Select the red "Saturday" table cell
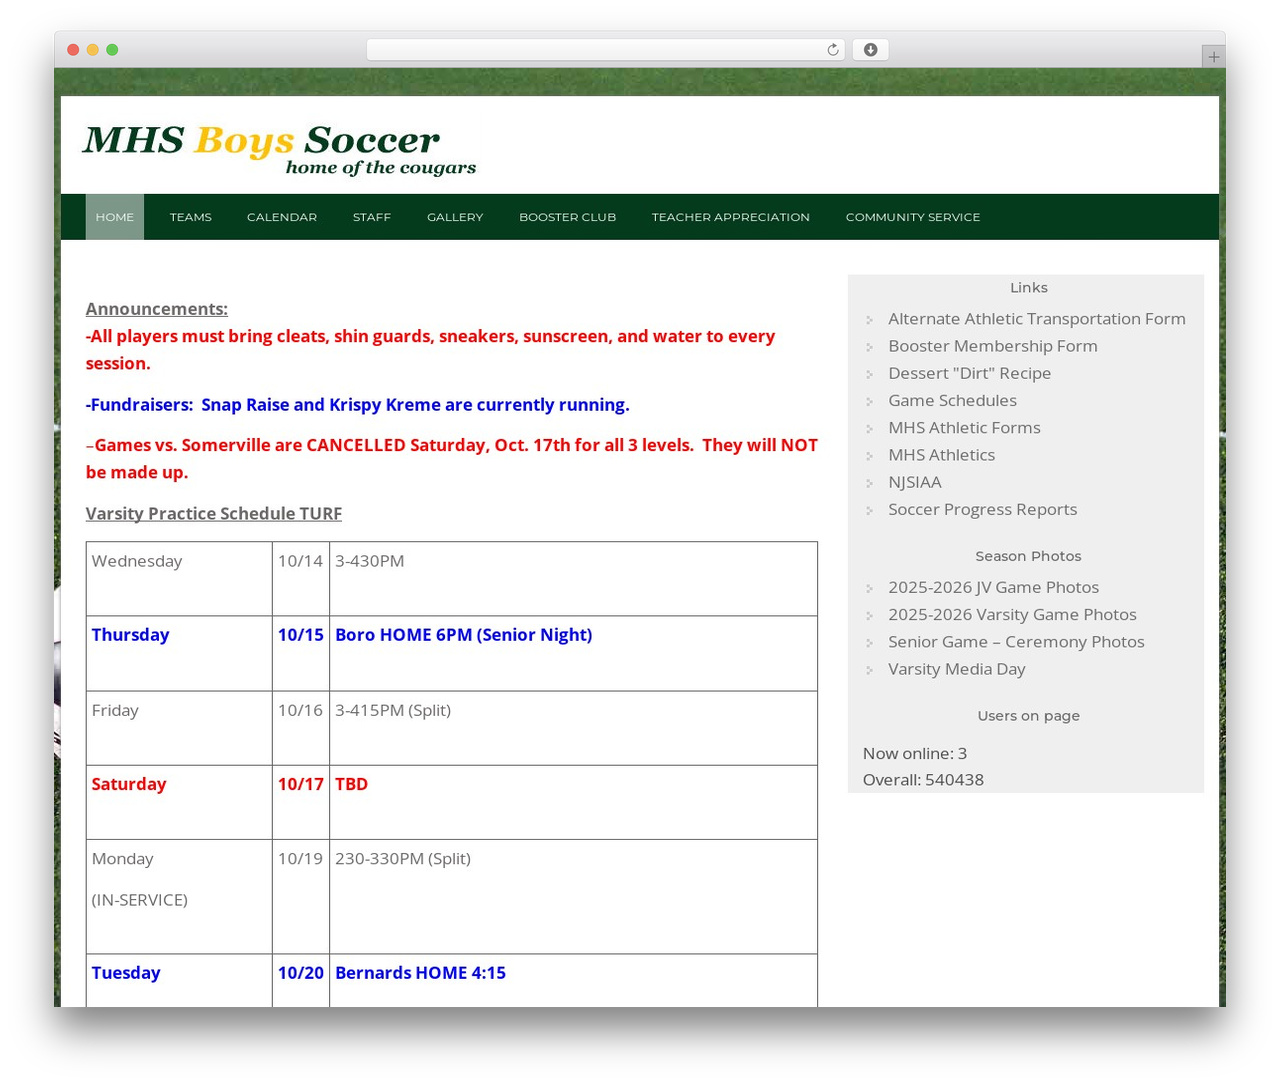The image size is (1280, 1084). [179, 803]
